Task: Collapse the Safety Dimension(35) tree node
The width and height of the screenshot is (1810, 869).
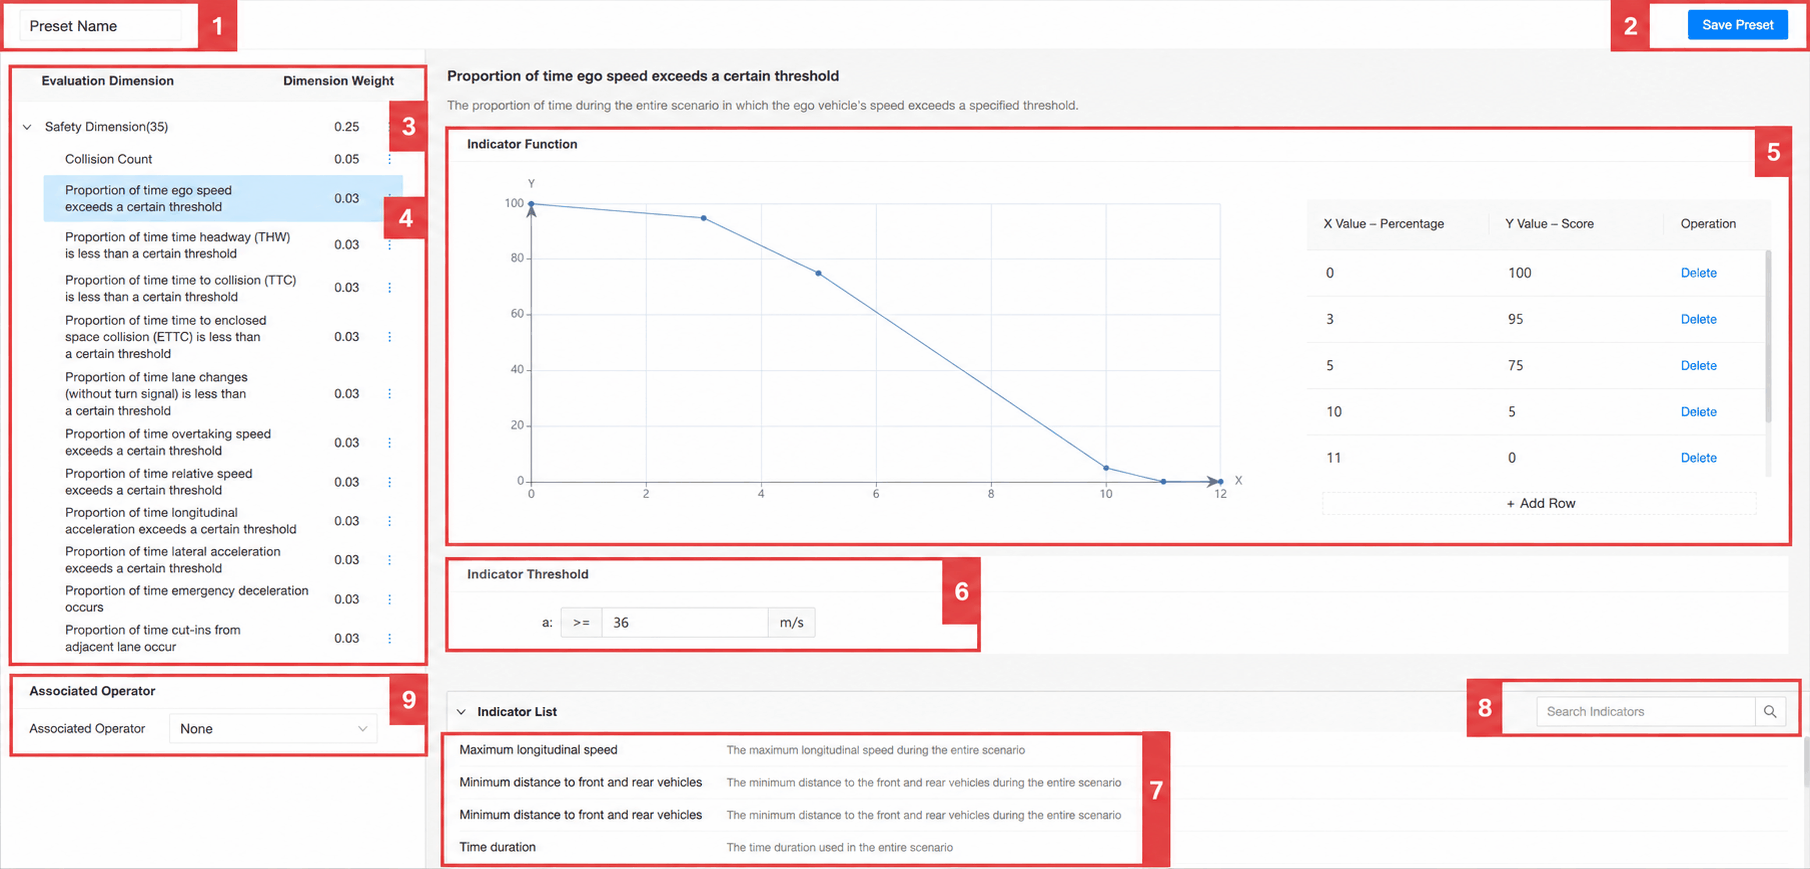Action: [x=27, y=127]
